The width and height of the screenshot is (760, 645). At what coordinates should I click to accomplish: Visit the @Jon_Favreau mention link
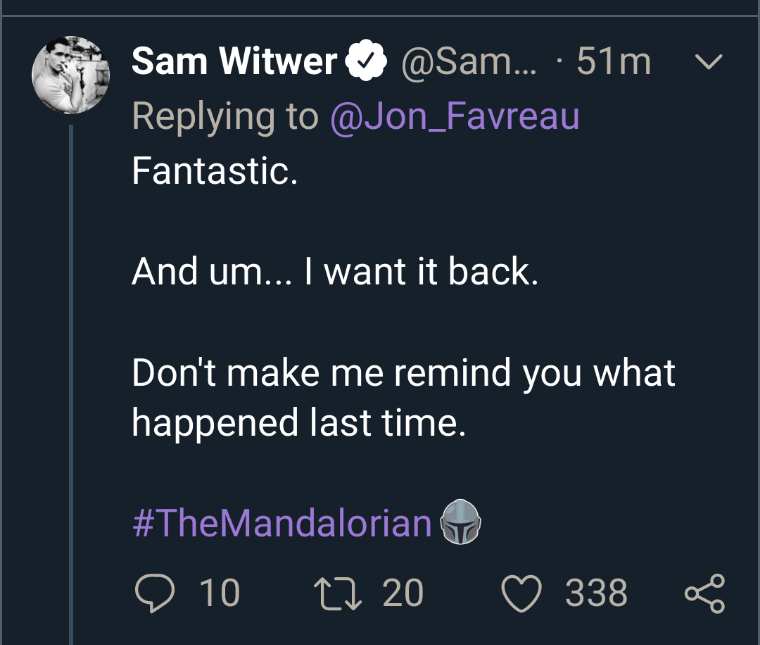coord(455,116)
